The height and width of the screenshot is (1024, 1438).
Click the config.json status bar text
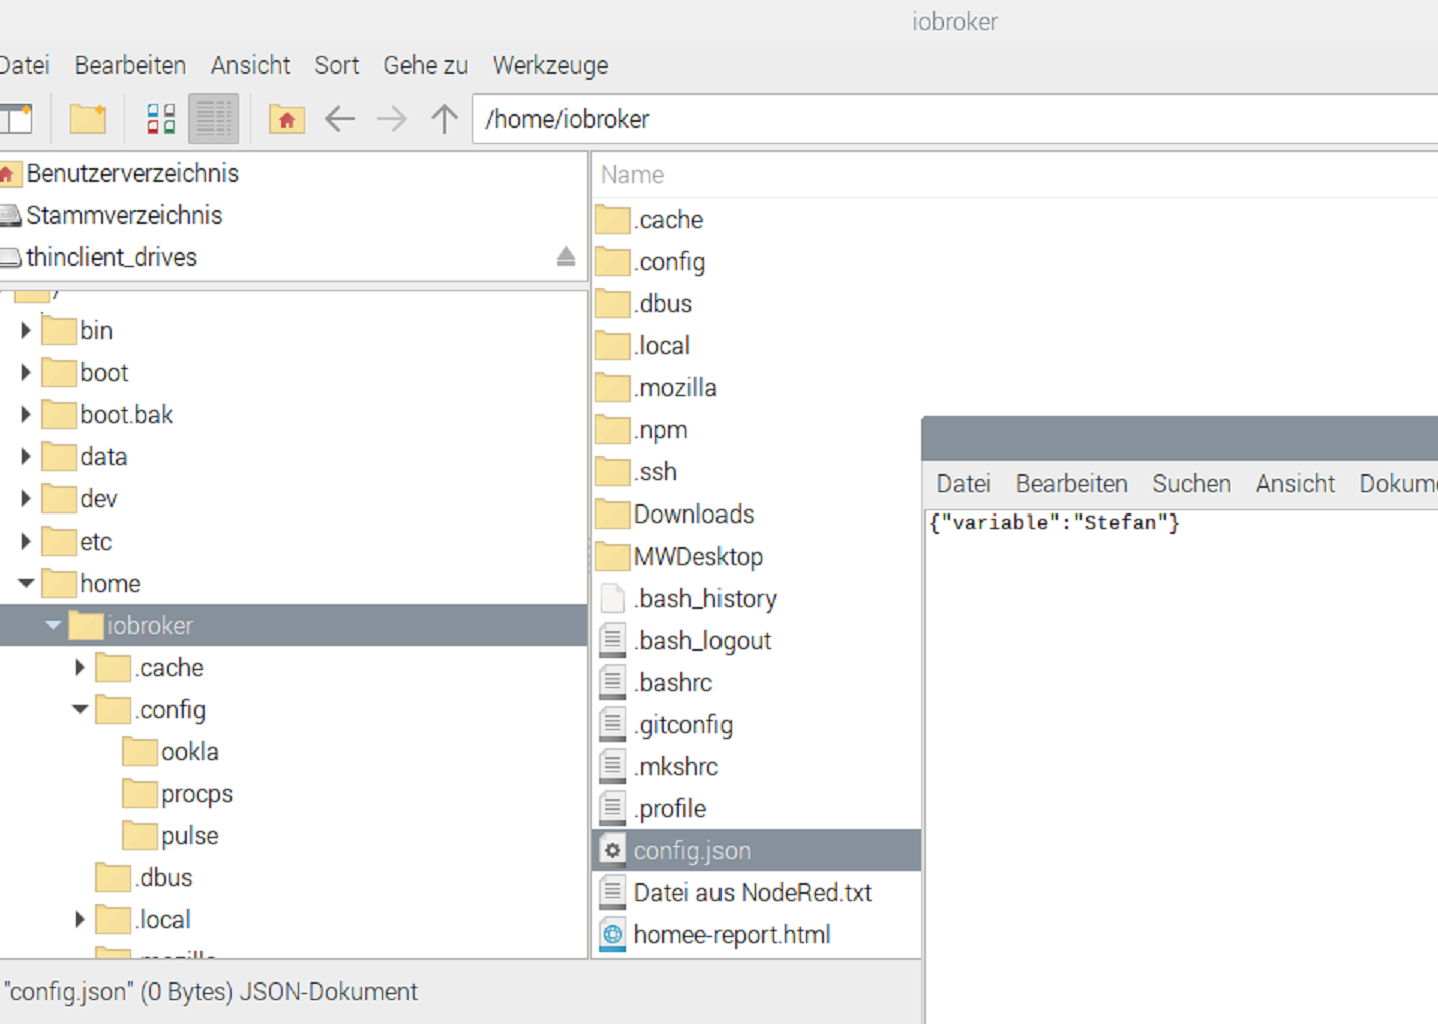[x=211, y=991]
